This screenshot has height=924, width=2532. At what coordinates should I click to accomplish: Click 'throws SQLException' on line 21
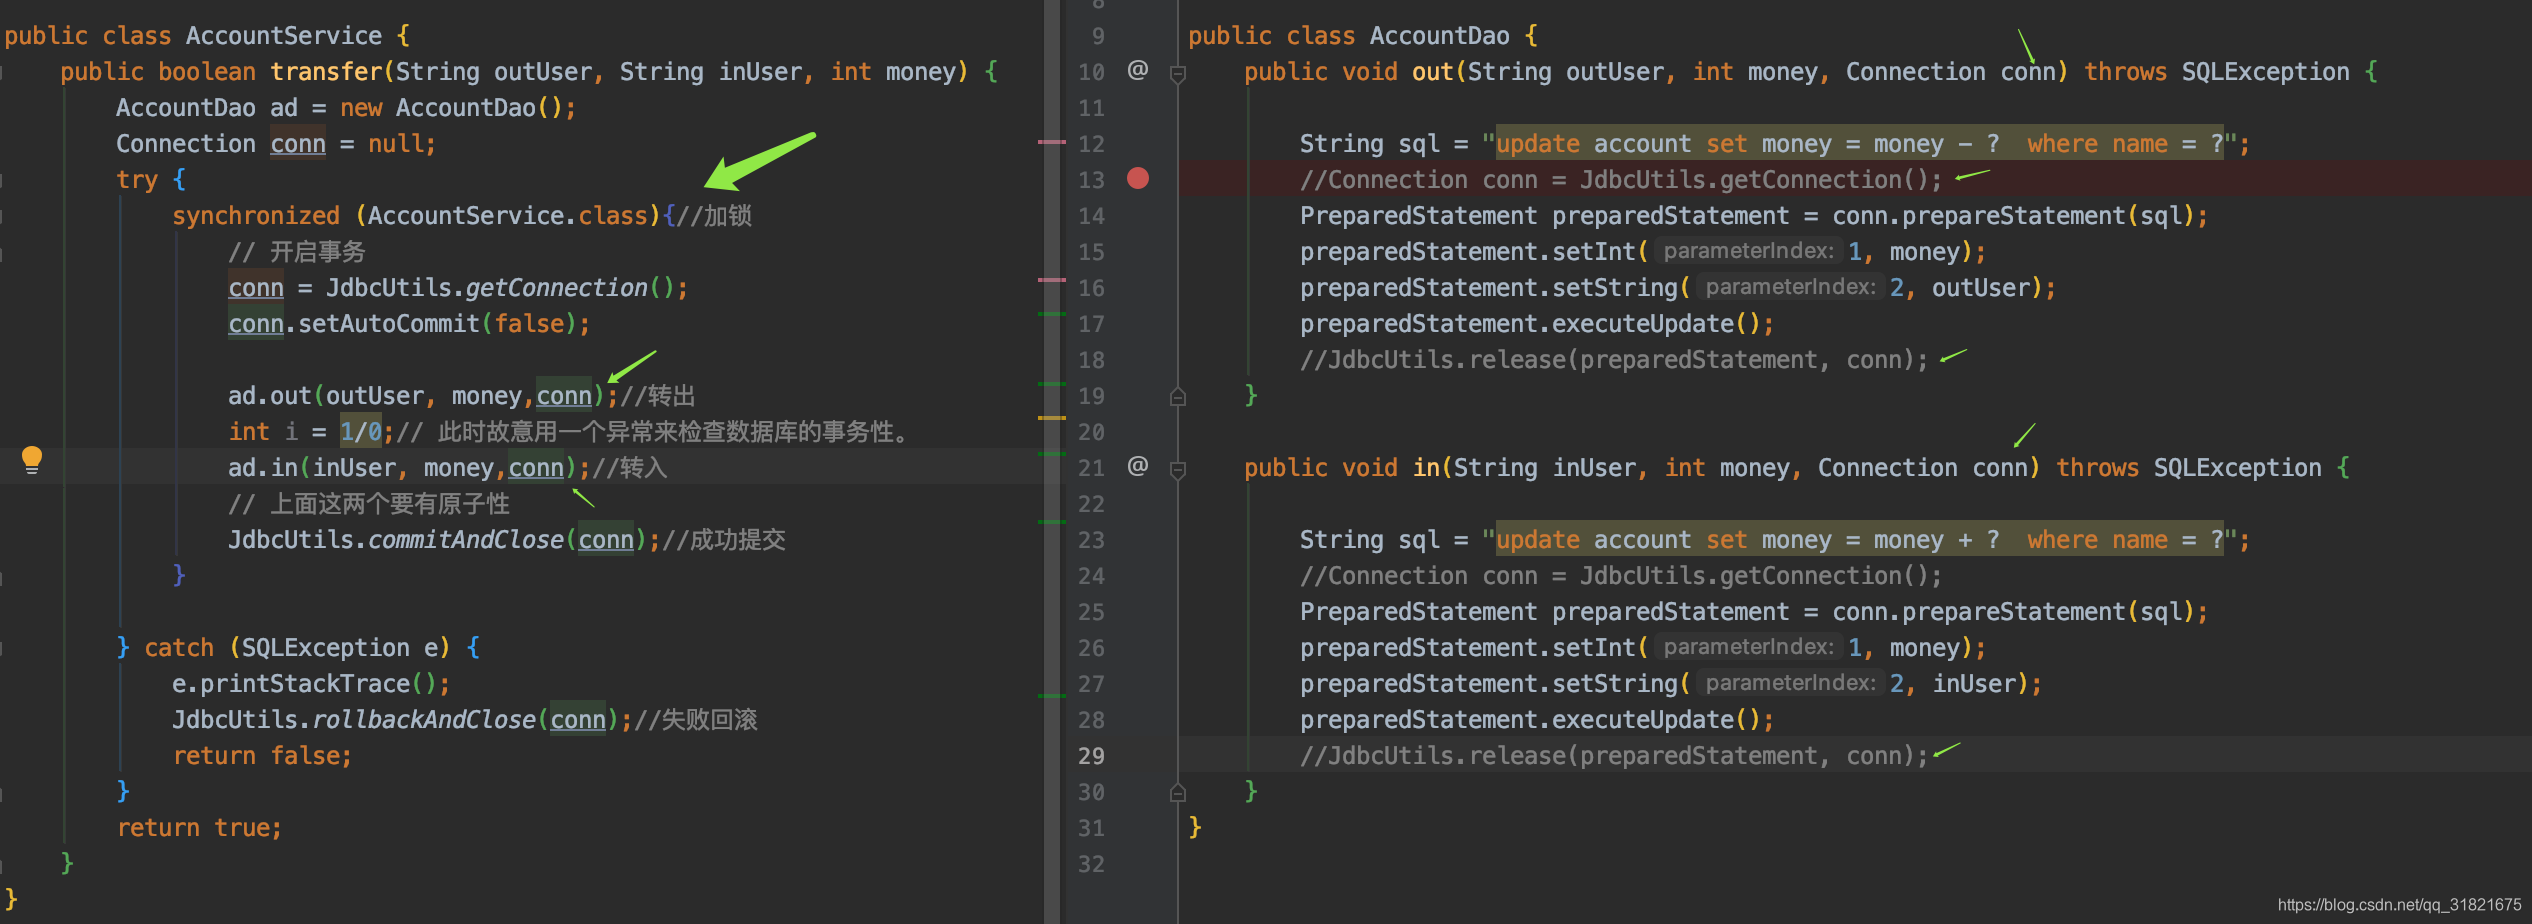2189,468
